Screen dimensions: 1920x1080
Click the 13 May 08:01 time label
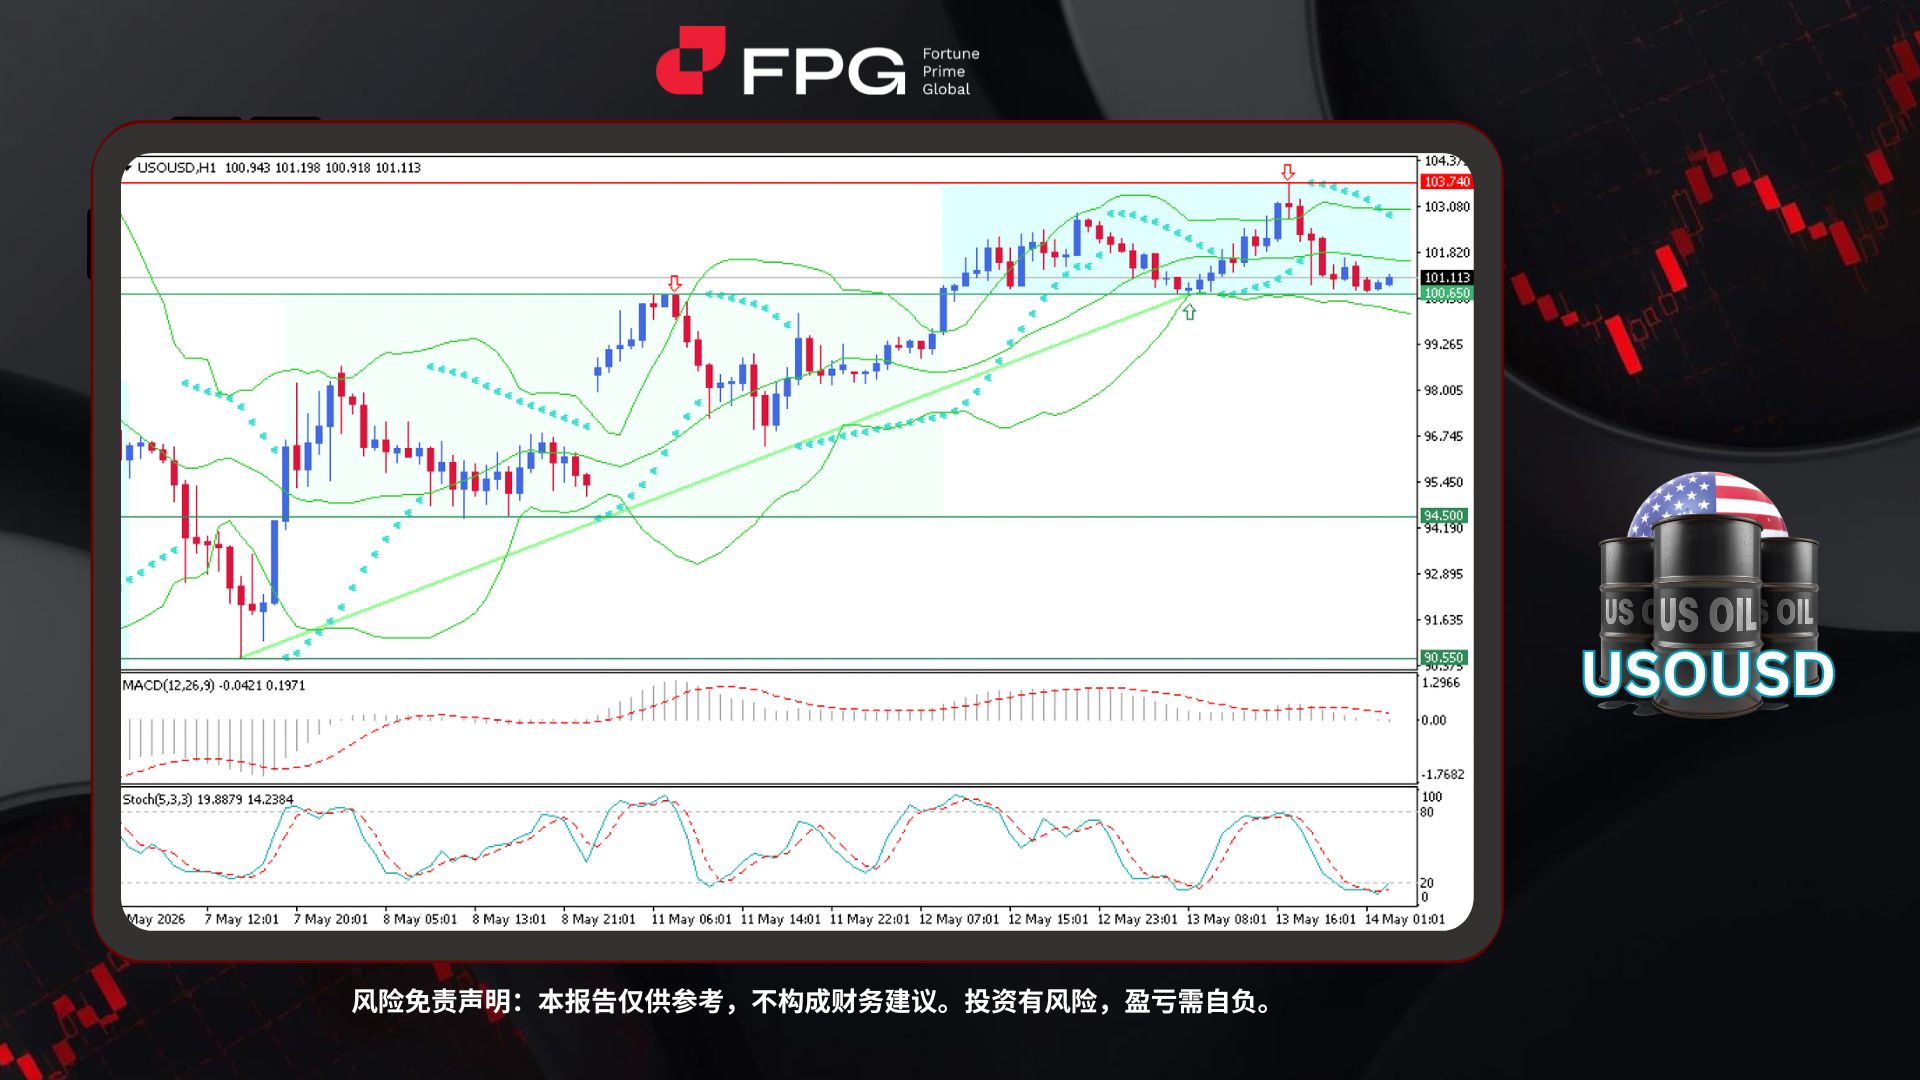(1226, 920)
